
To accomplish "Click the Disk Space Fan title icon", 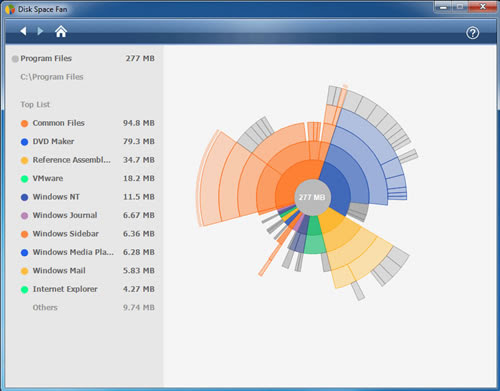I will coord(10,9).
